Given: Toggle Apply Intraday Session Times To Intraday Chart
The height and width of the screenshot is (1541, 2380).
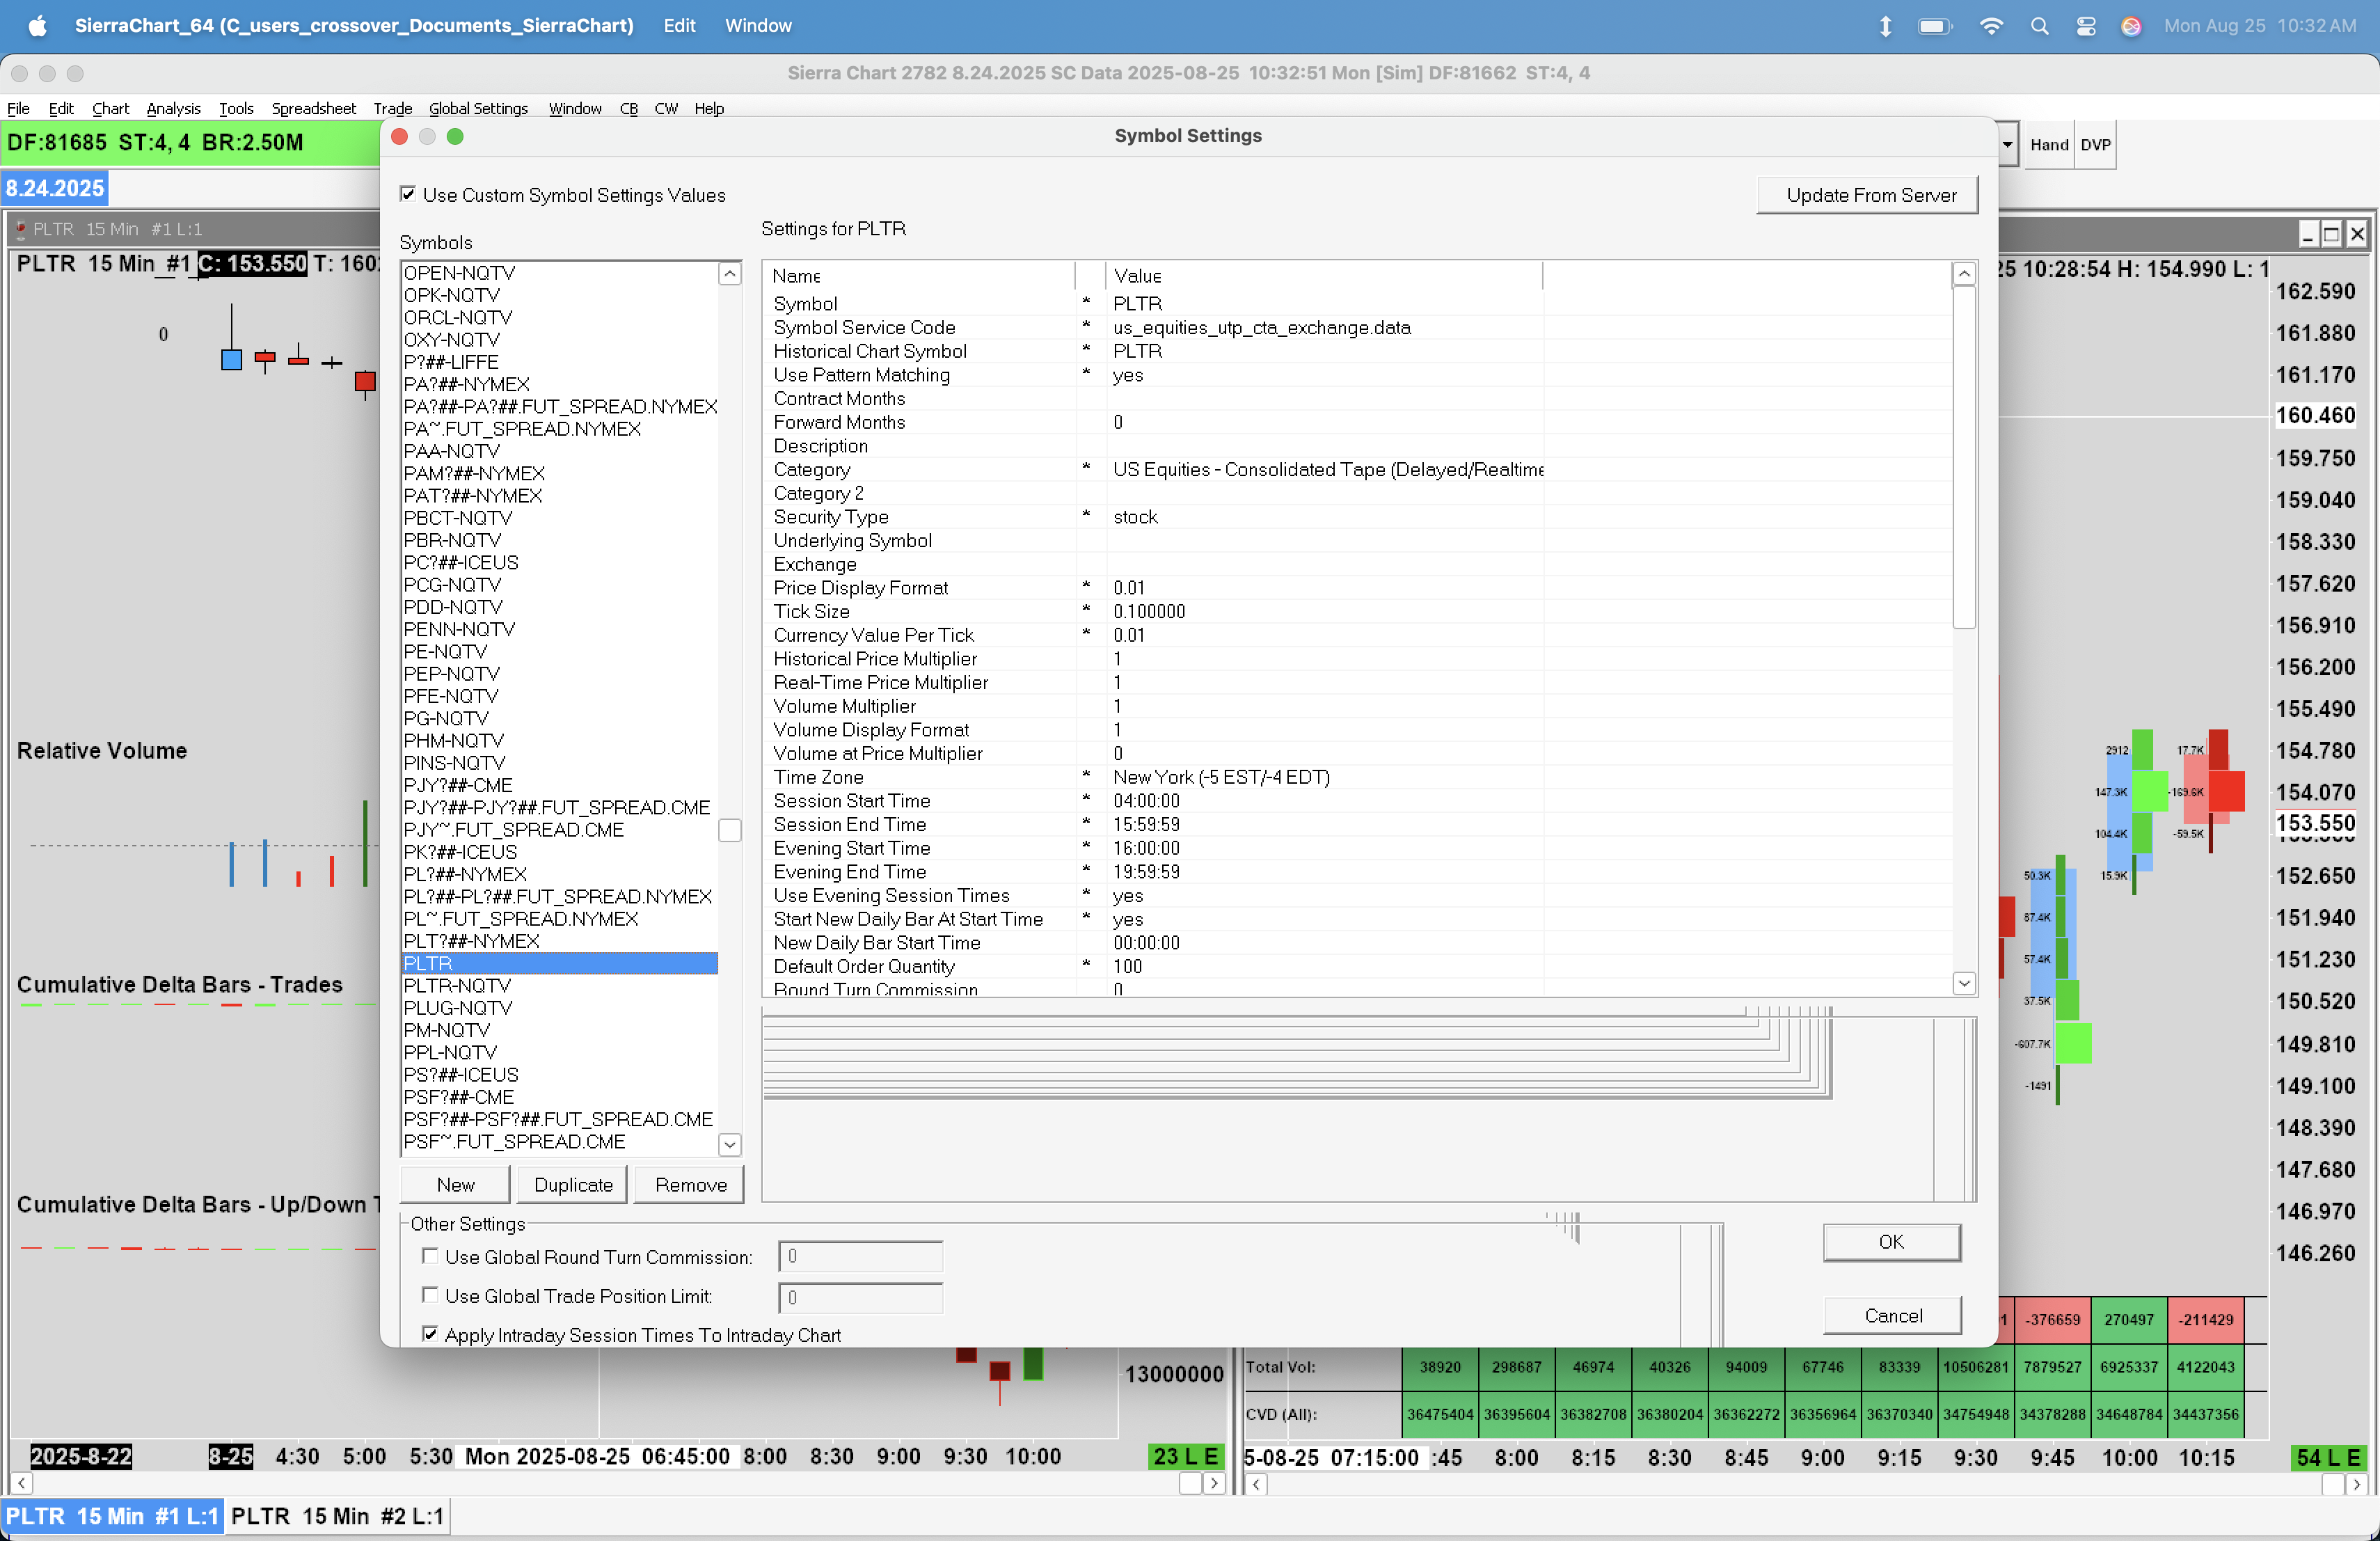Looking at the screenshot, I should [430, 1334].
